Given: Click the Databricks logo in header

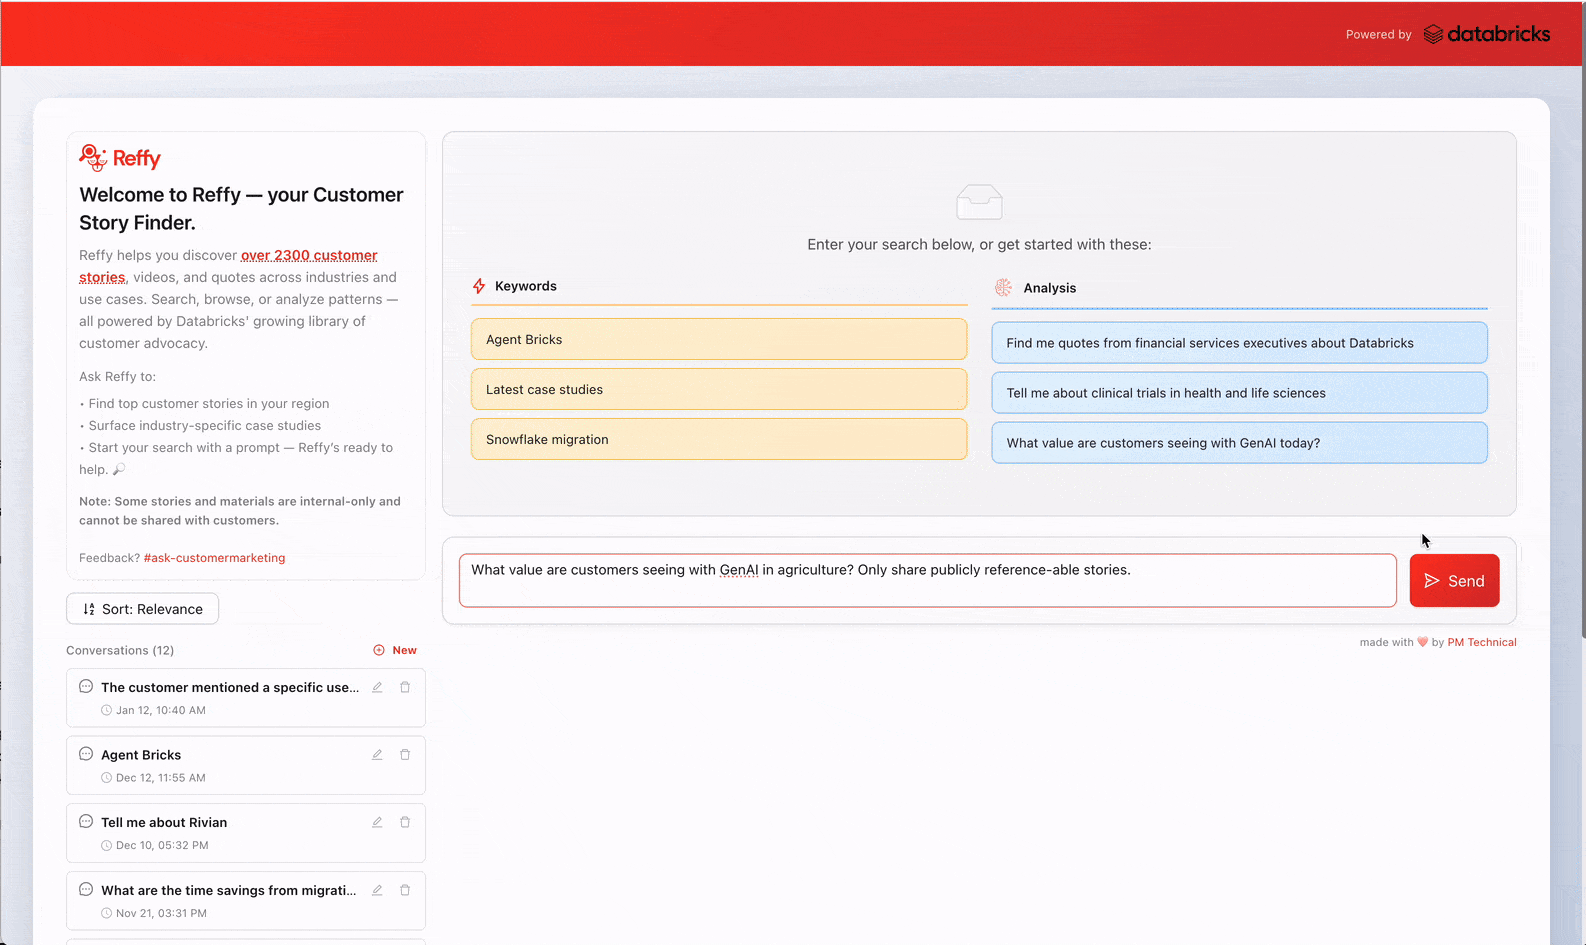Looking at the screenshot, I should [x=1487, y=34].
